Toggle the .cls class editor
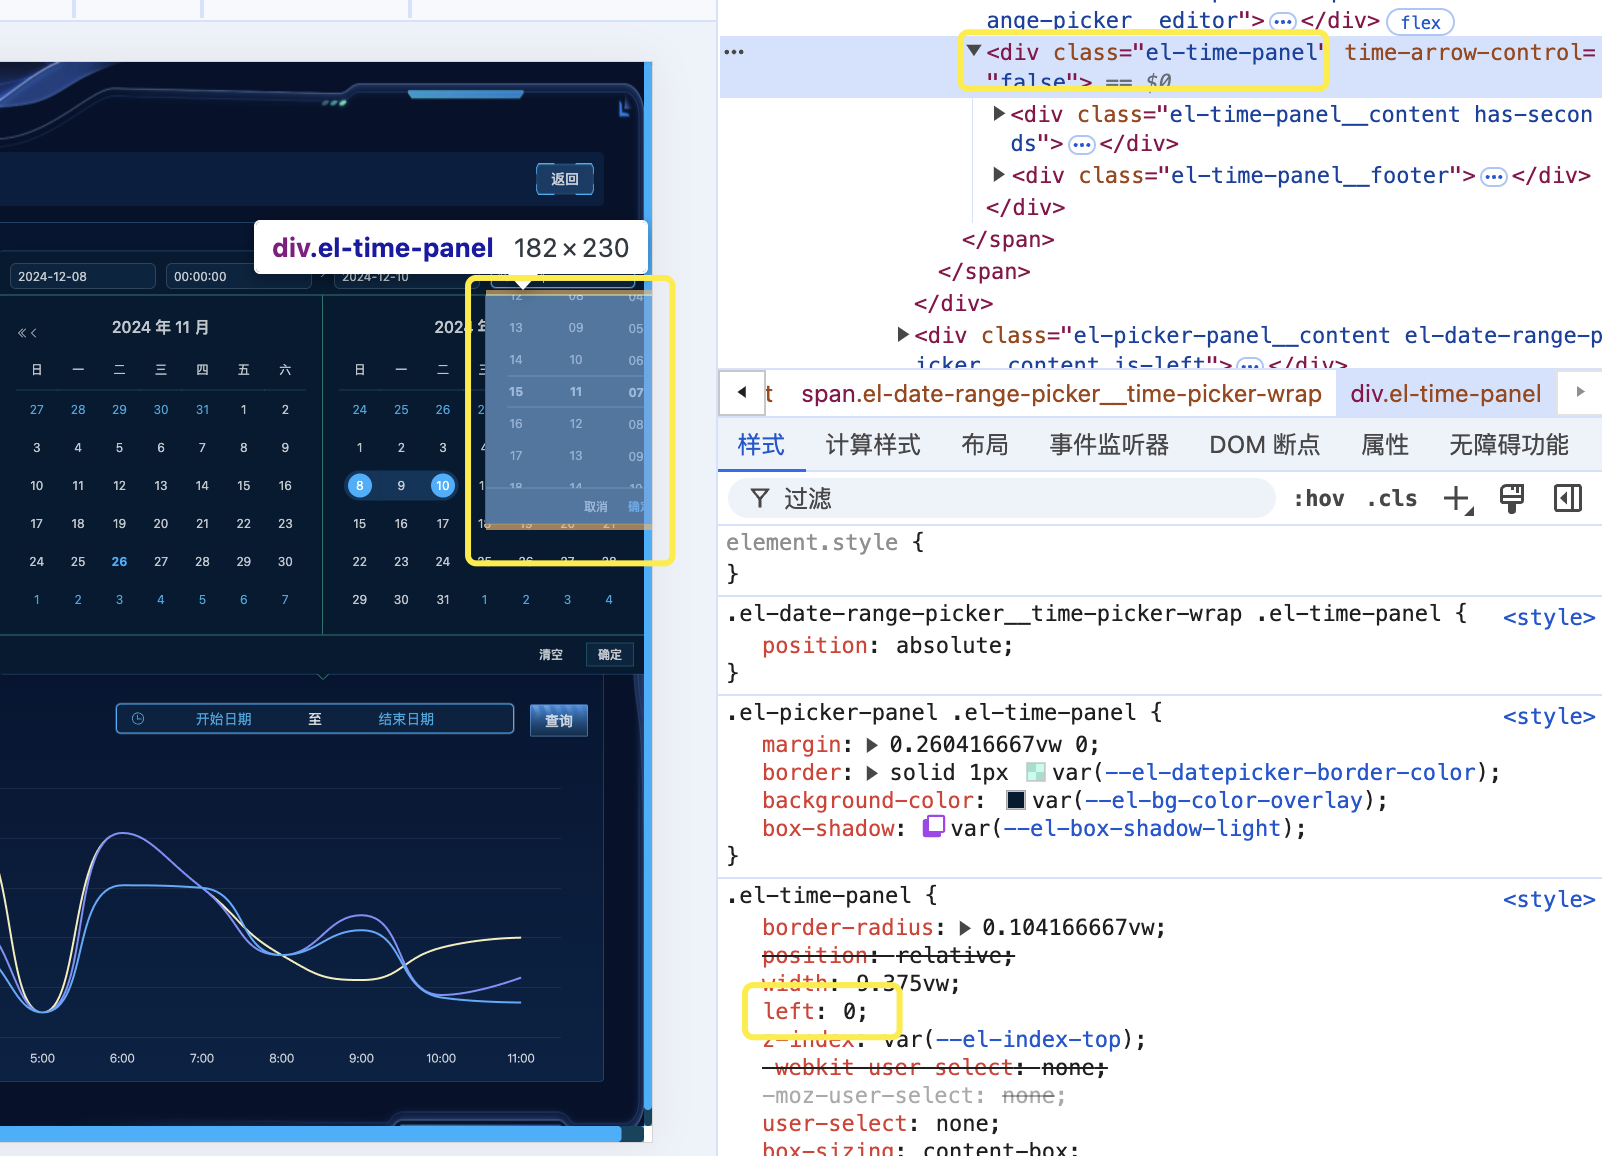The image size is (1602, 1156). (x=1391, y=497)
